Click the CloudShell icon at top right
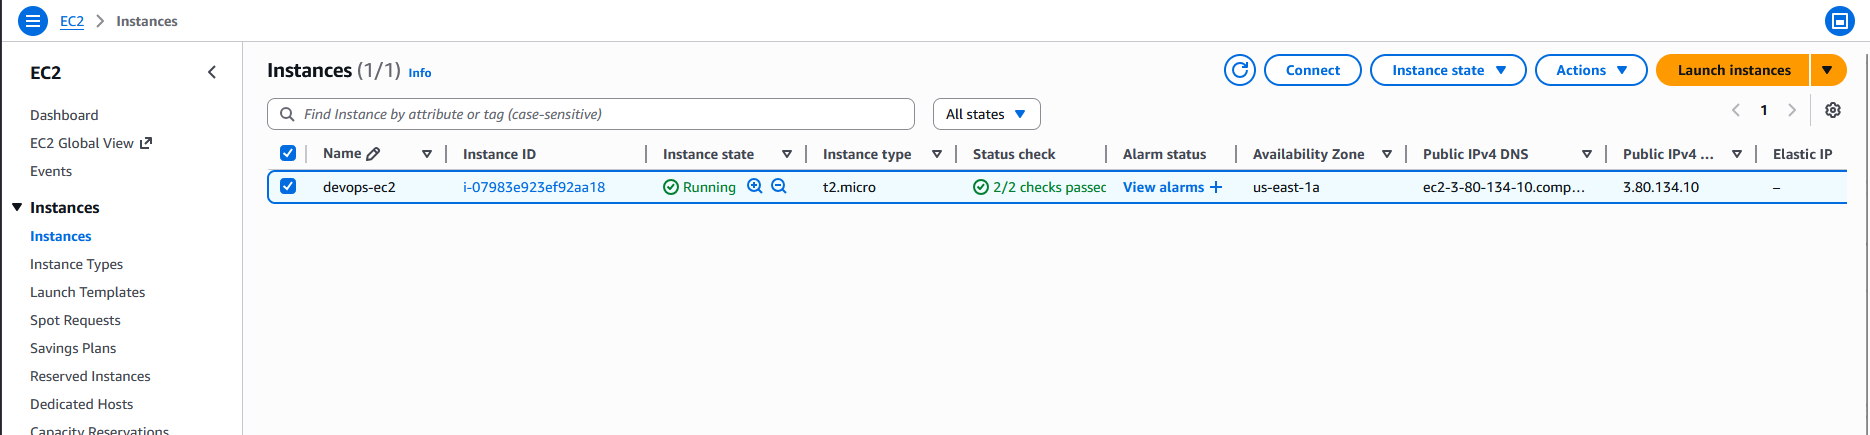 (1839, 20)
